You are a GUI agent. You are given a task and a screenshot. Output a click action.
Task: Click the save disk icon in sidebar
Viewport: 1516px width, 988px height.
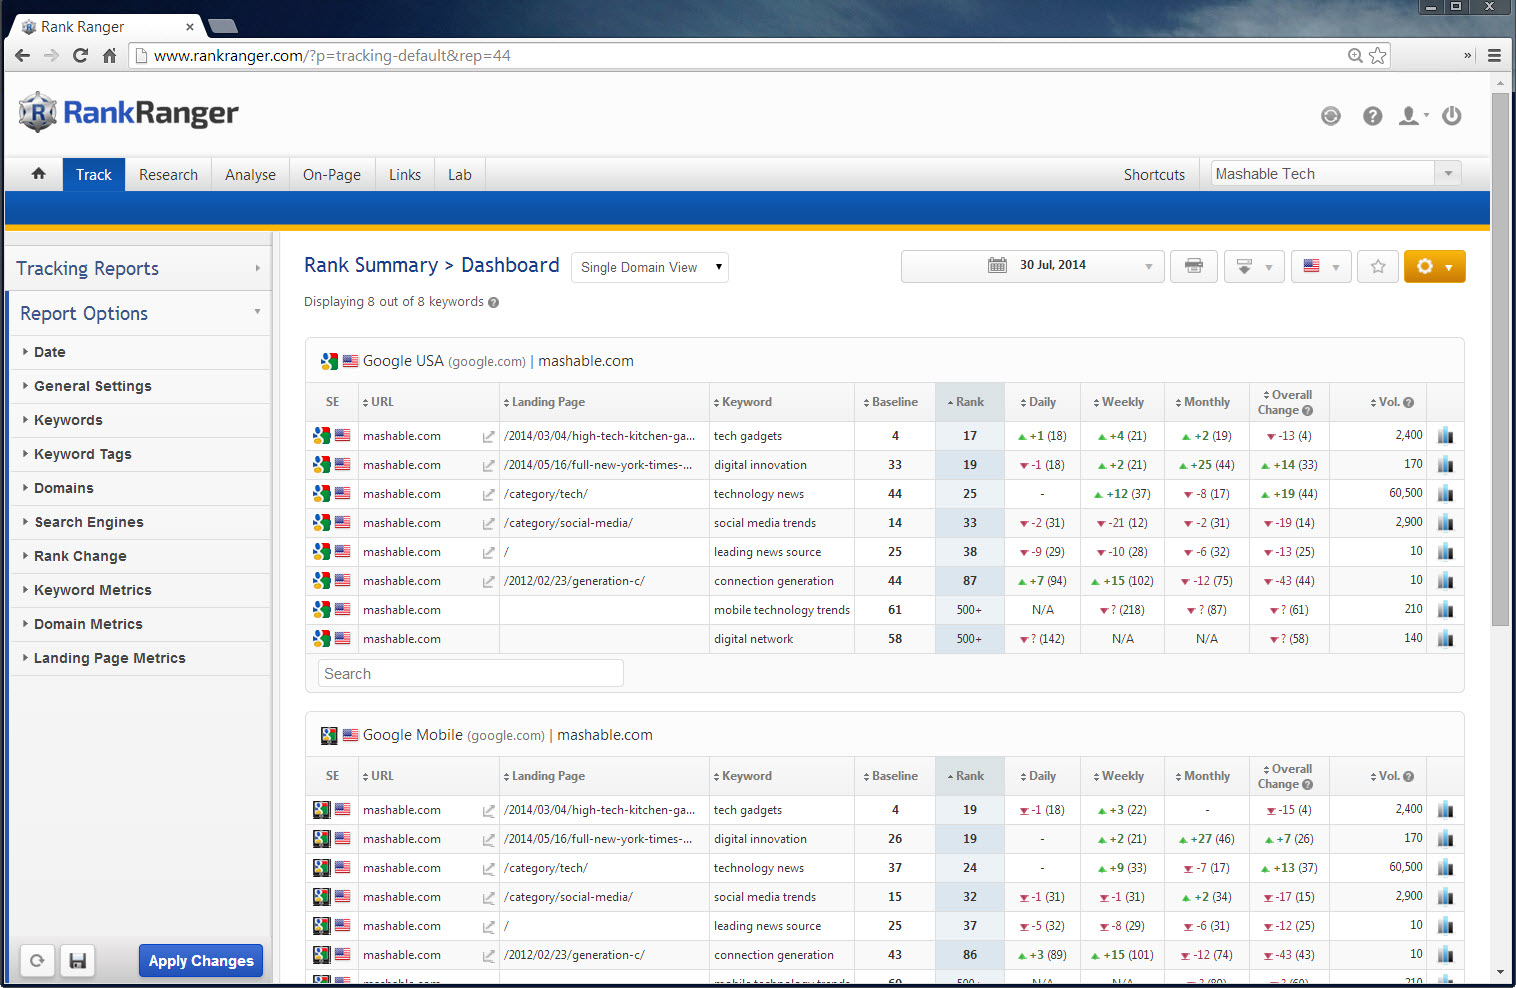(77, 961)
